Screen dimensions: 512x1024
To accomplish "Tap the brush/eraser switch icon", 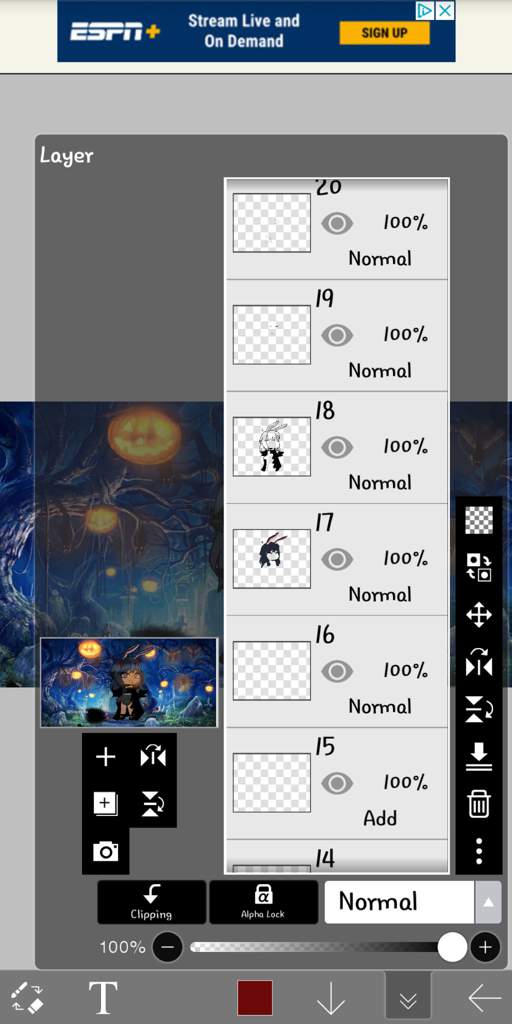I will [28, 998].
